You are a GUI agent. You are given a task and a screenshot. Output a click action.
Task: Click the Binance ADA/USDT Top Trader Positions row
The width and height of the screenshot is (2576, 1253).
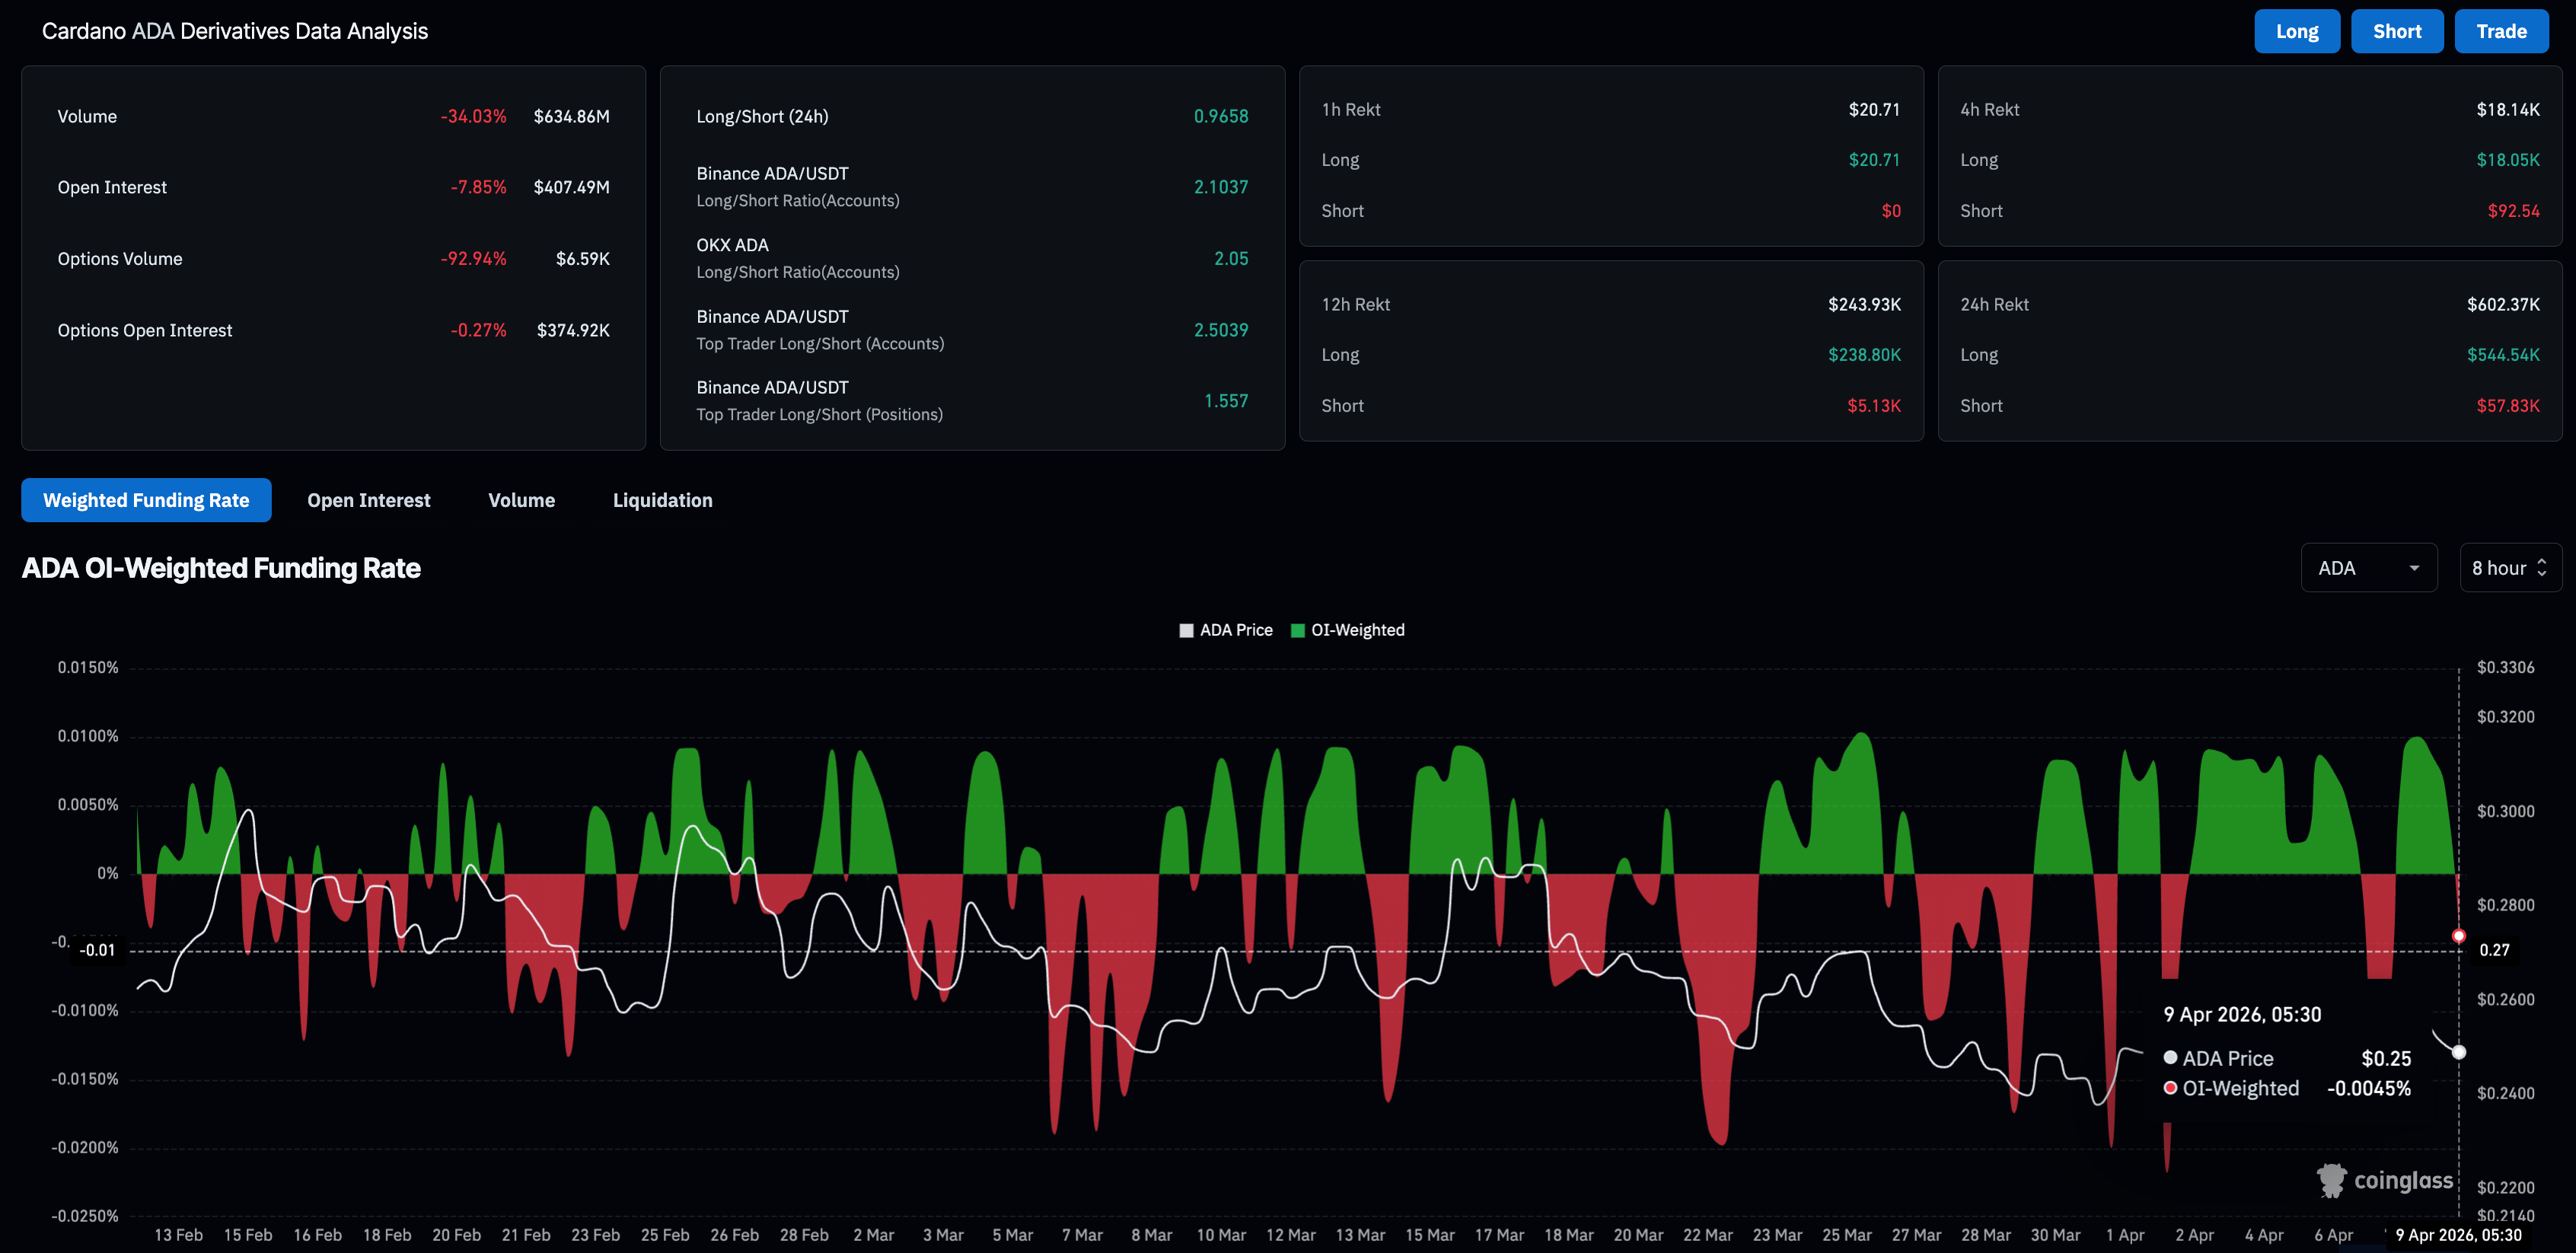(971, 401)
